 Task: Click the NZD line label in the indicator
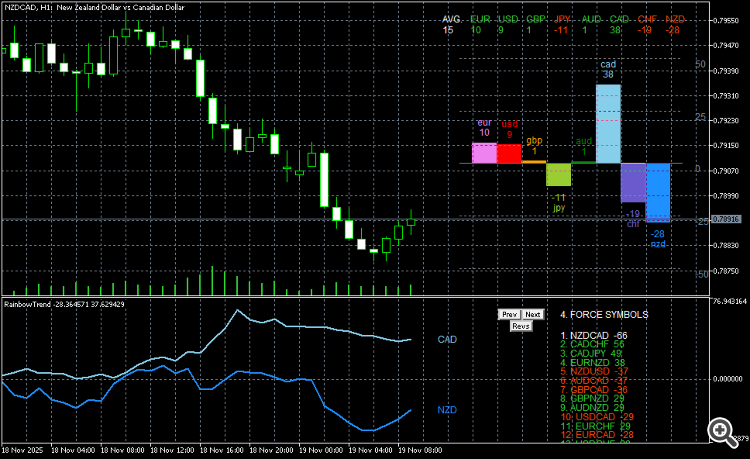[447, 410]
